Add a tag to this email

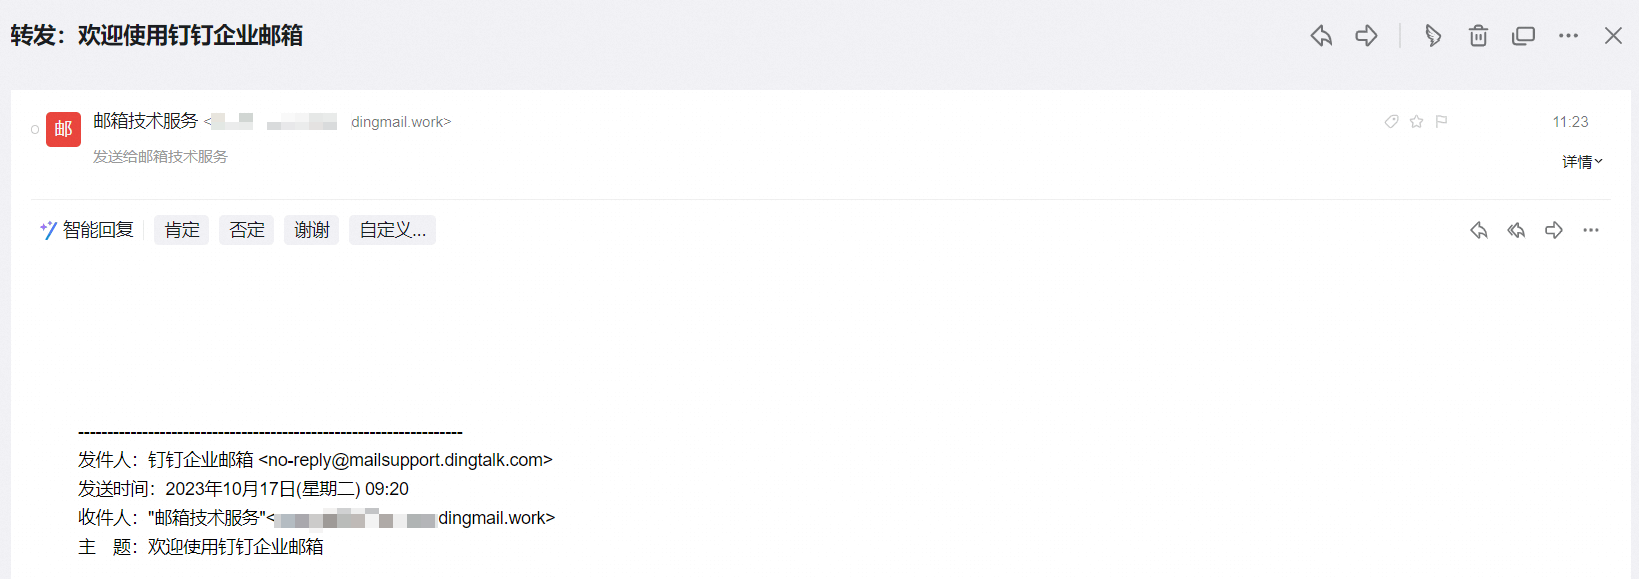click(x=1391, y=122)
